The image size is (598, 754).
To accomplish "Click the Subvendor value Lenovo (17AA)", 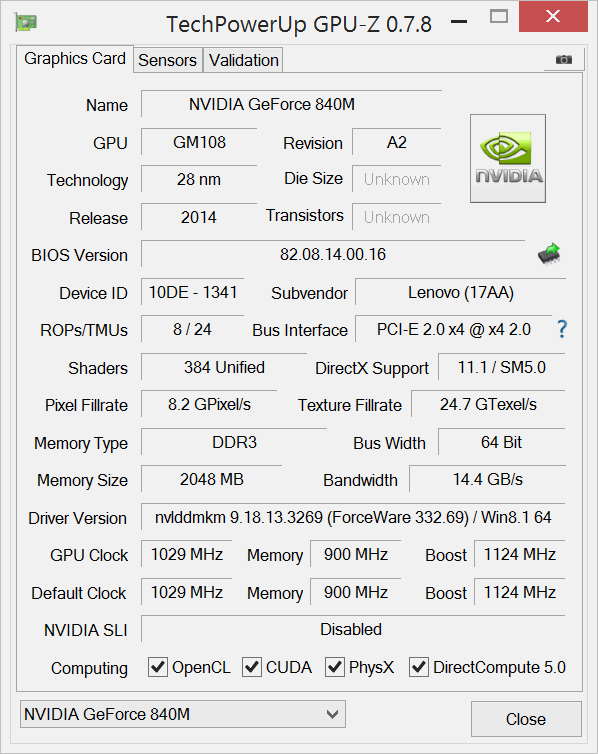I will point(461,292).
